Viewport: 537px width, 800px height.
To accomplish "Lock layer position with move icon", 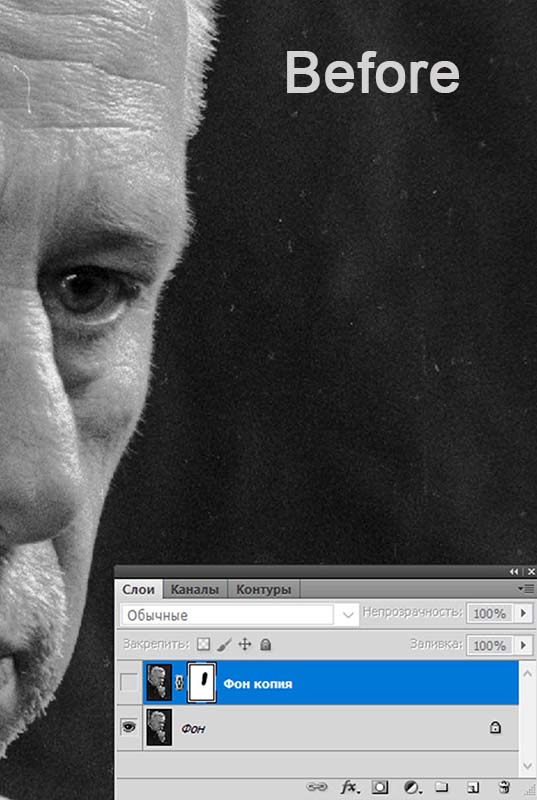I will pyautogui.click(x=245, y=644).
